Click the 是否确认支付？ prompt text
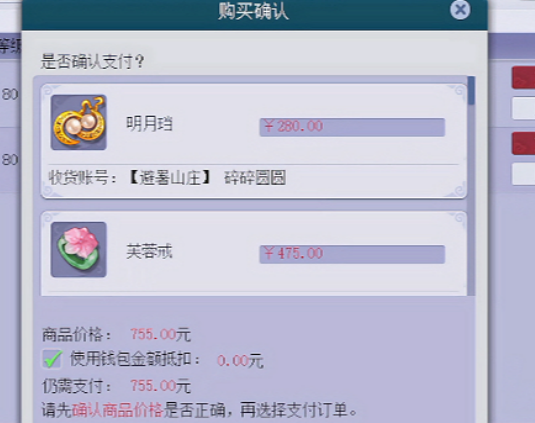The width and height of the screenshot is (535, 423). pyautogui.click(x=93, y=62)
